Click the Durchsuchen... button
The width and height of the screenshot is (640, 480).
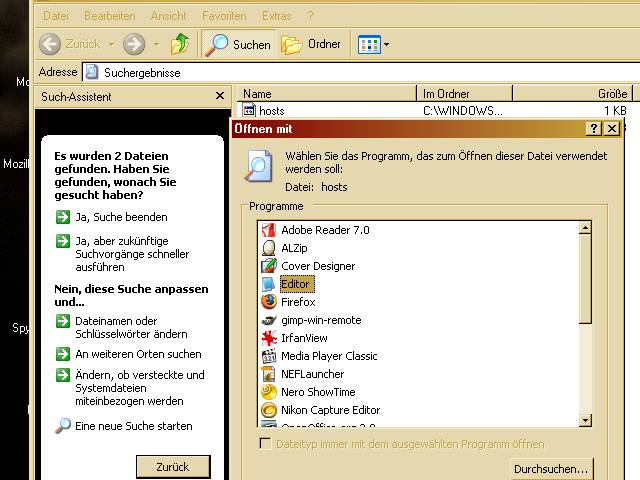[551, 469]
